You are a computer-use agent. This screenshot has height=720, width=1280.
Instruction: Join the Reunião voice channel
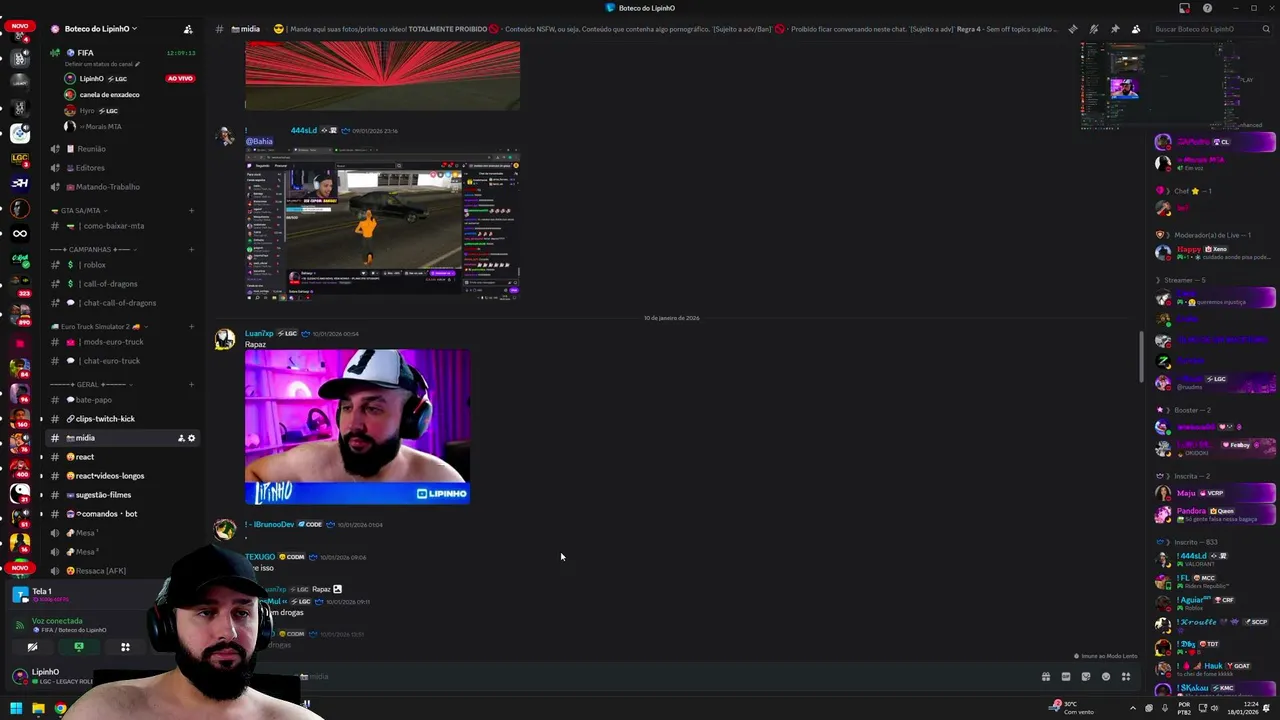(x=120, y=149)
